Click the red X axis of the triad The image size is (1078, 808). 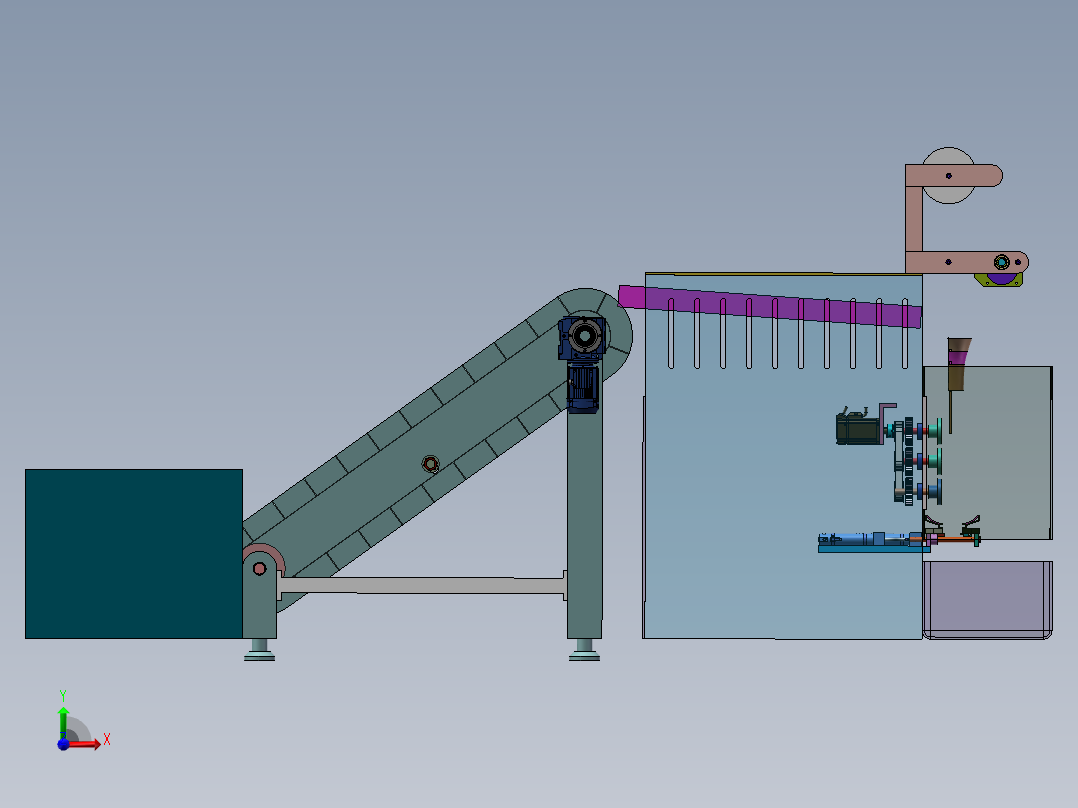coord(84,743)
